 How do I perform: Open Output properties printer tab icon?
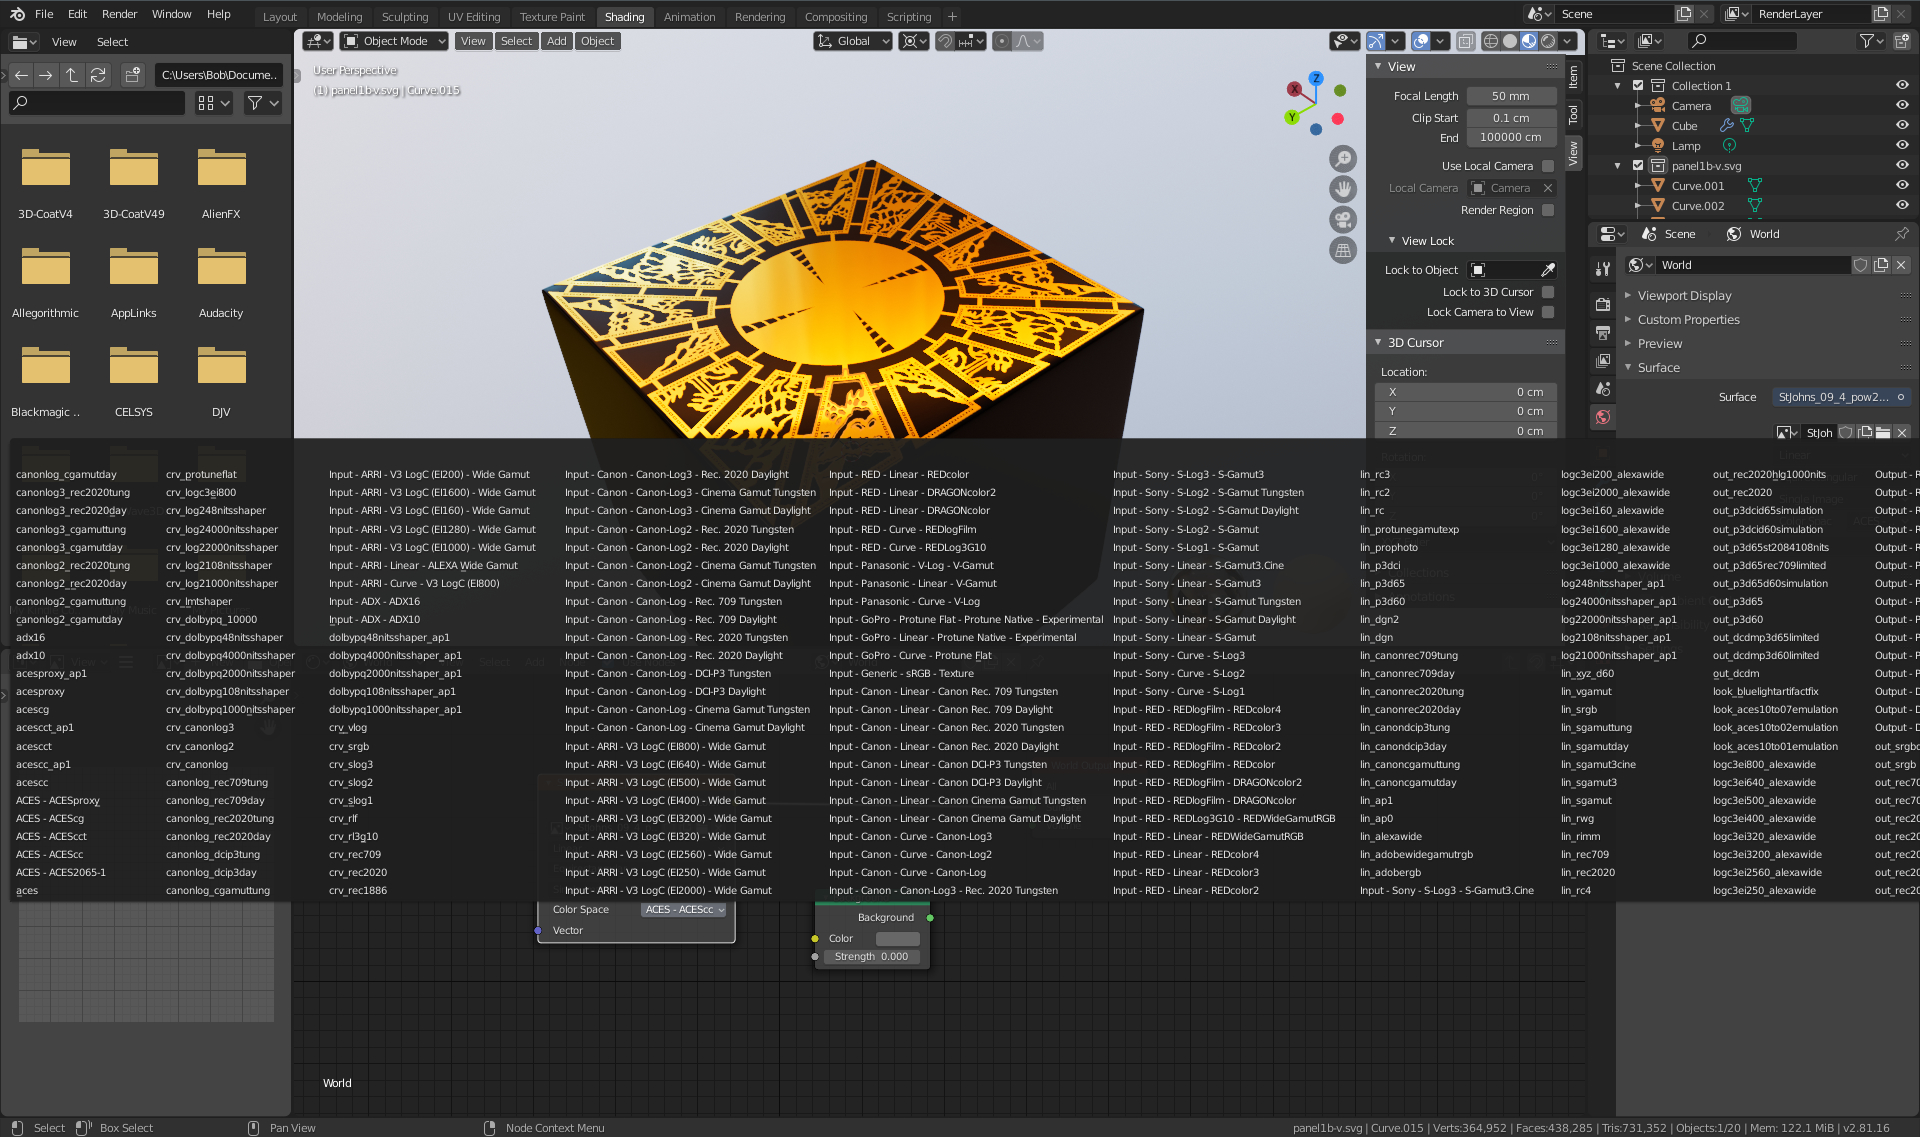[x=1603, y=332]
